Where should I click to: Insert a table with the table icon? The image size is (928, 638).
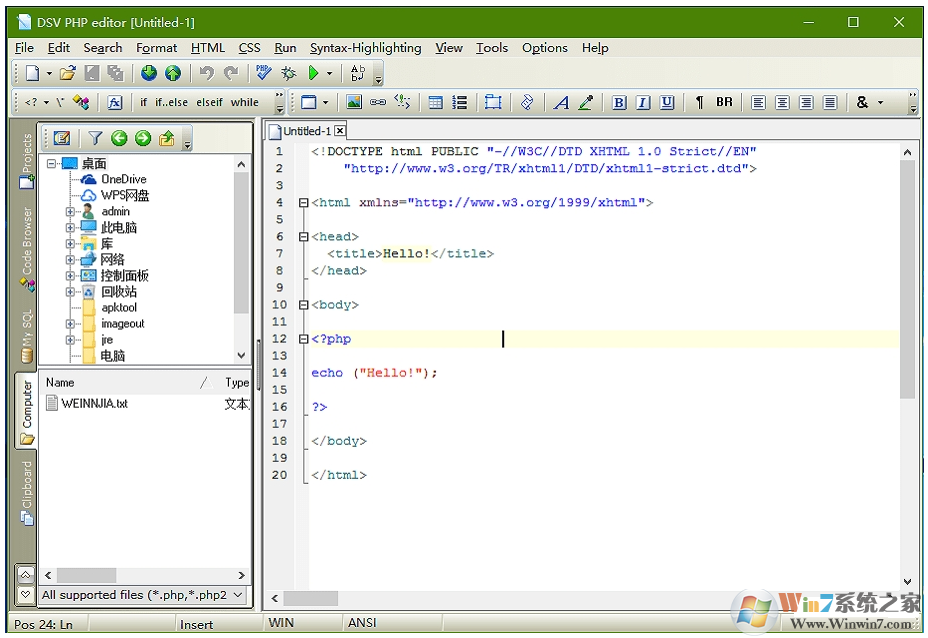click(436, 101)
